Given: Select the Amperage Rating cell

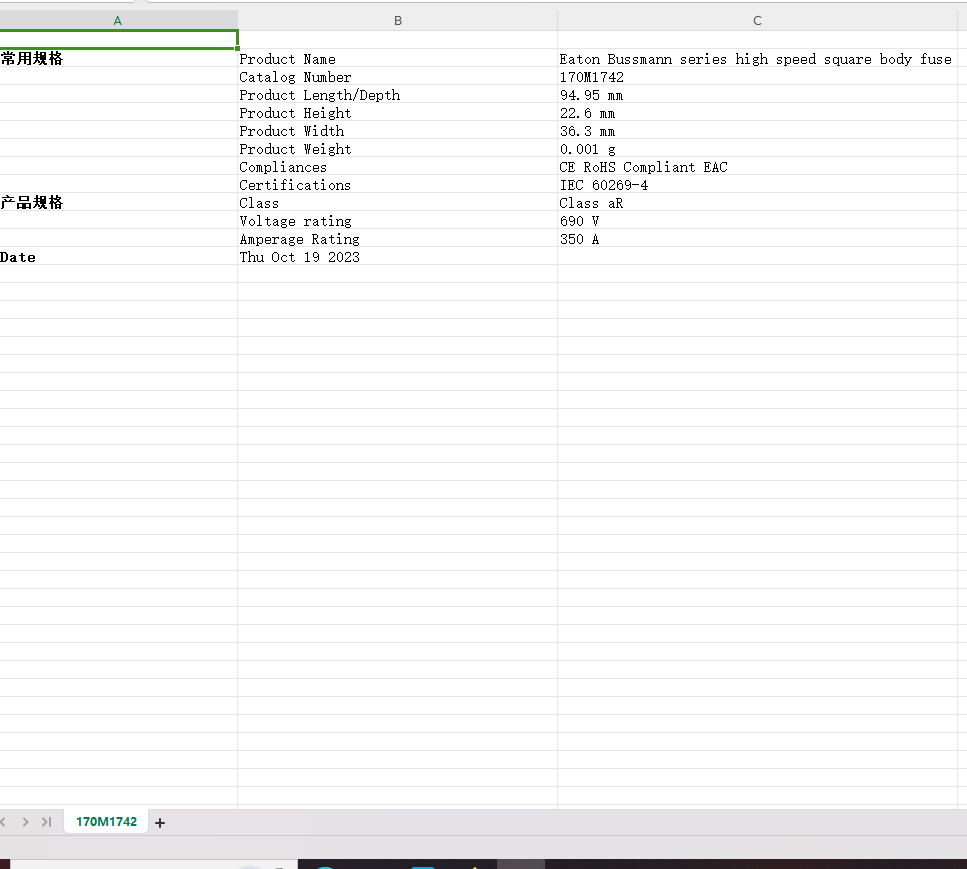Looking at the screenshot, I should (398, 238).
